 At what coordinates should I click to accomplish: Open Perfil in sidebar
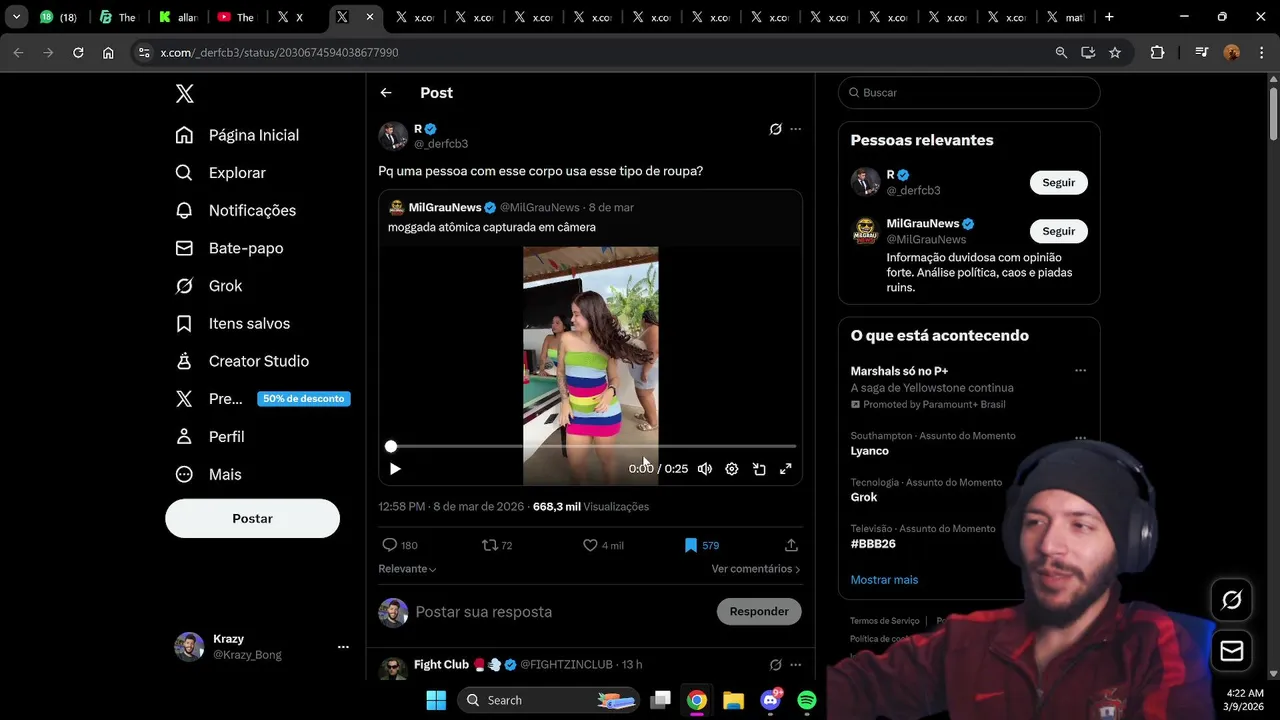pyautogui.click(x=209, y=437)
